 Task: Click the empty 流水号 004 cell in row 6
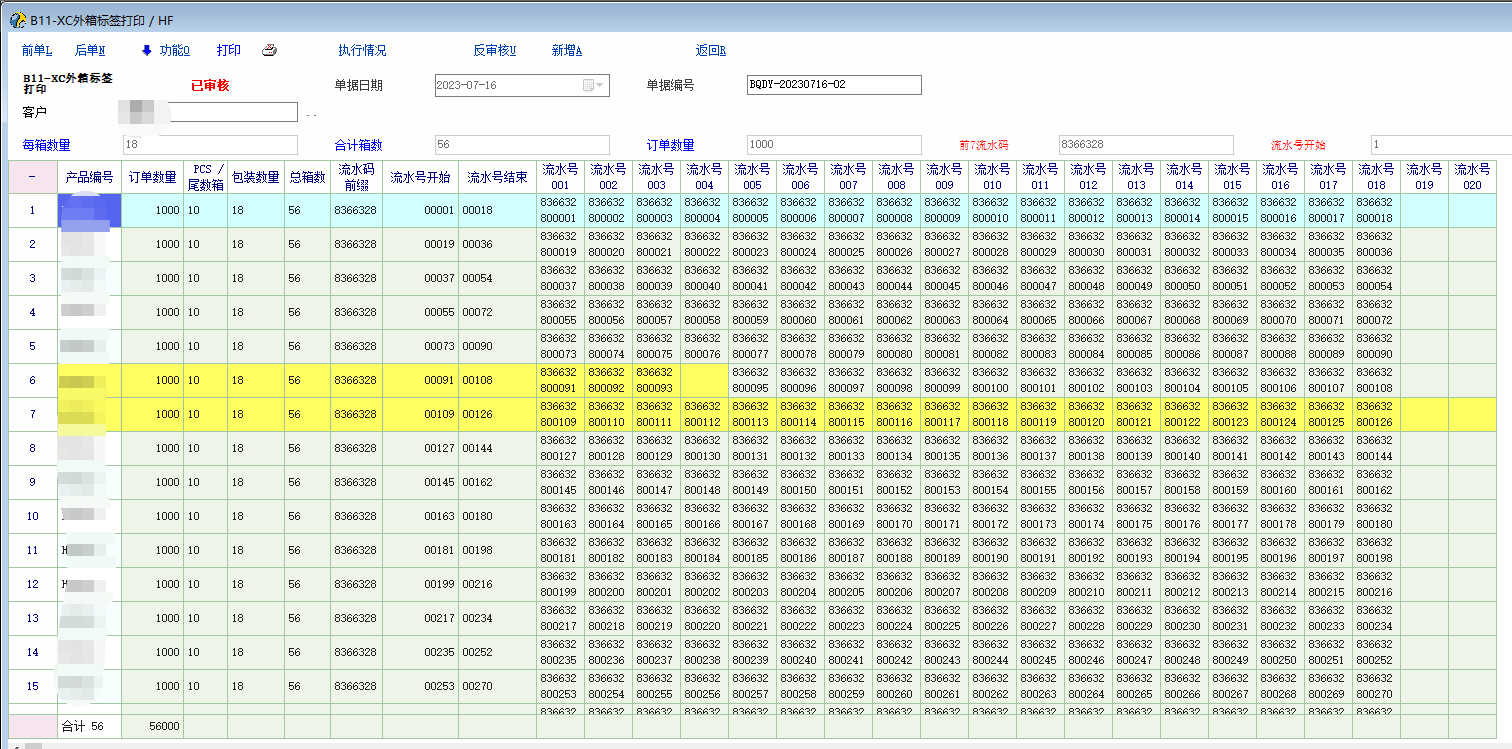point(704,380)
